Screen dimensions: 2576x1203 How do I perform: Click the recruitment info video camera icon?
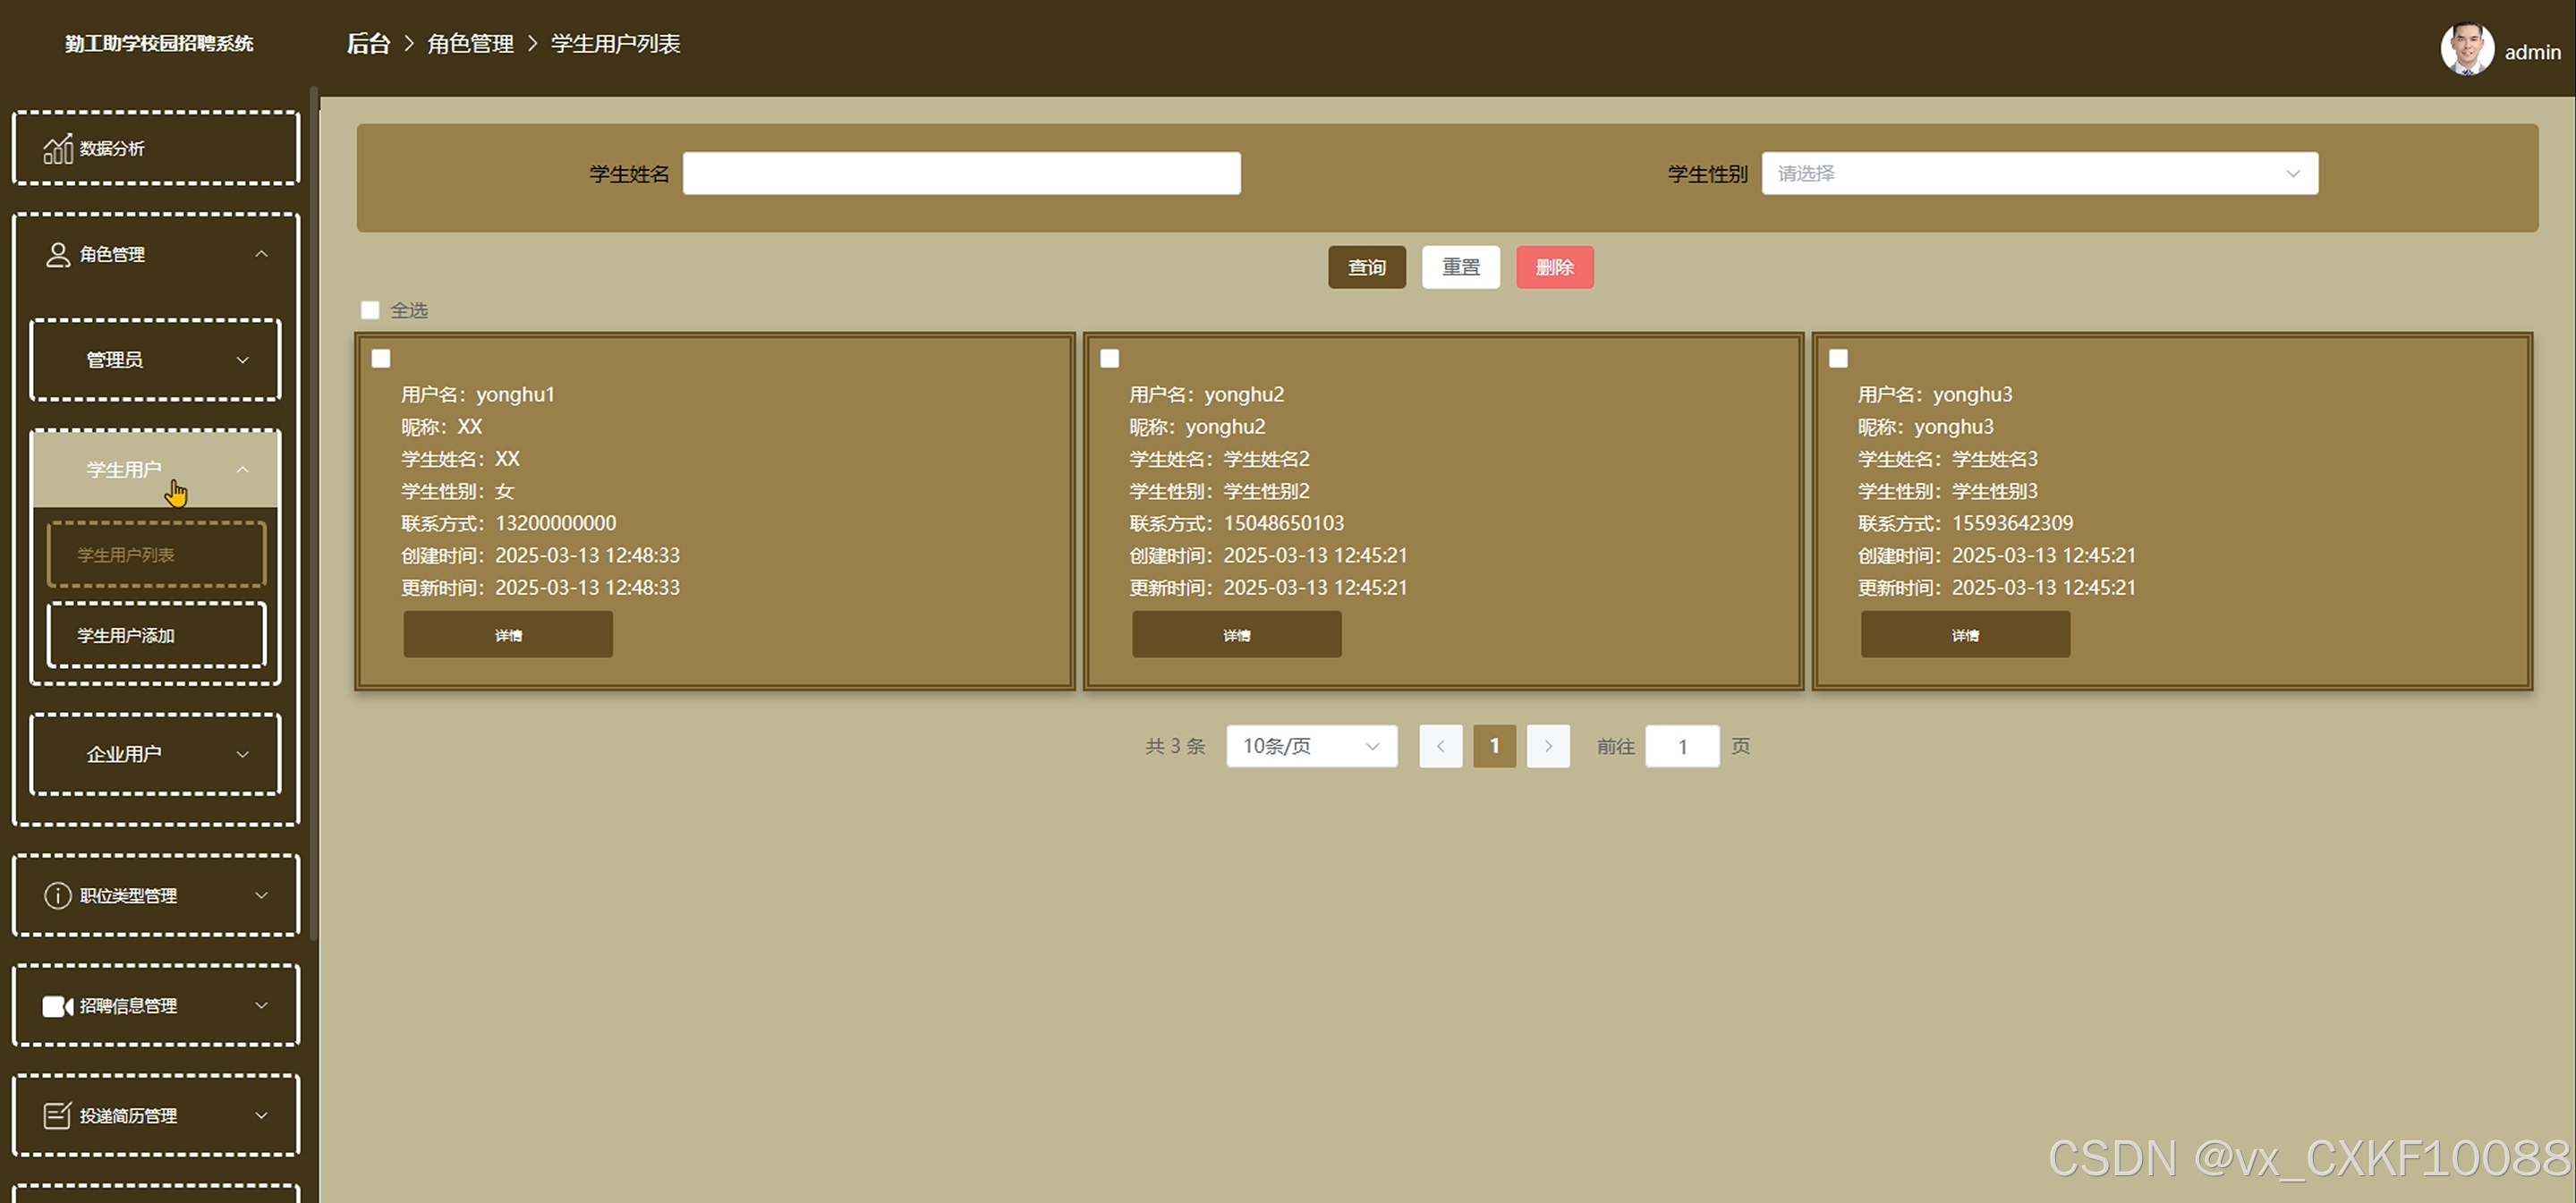point(57,1006)
